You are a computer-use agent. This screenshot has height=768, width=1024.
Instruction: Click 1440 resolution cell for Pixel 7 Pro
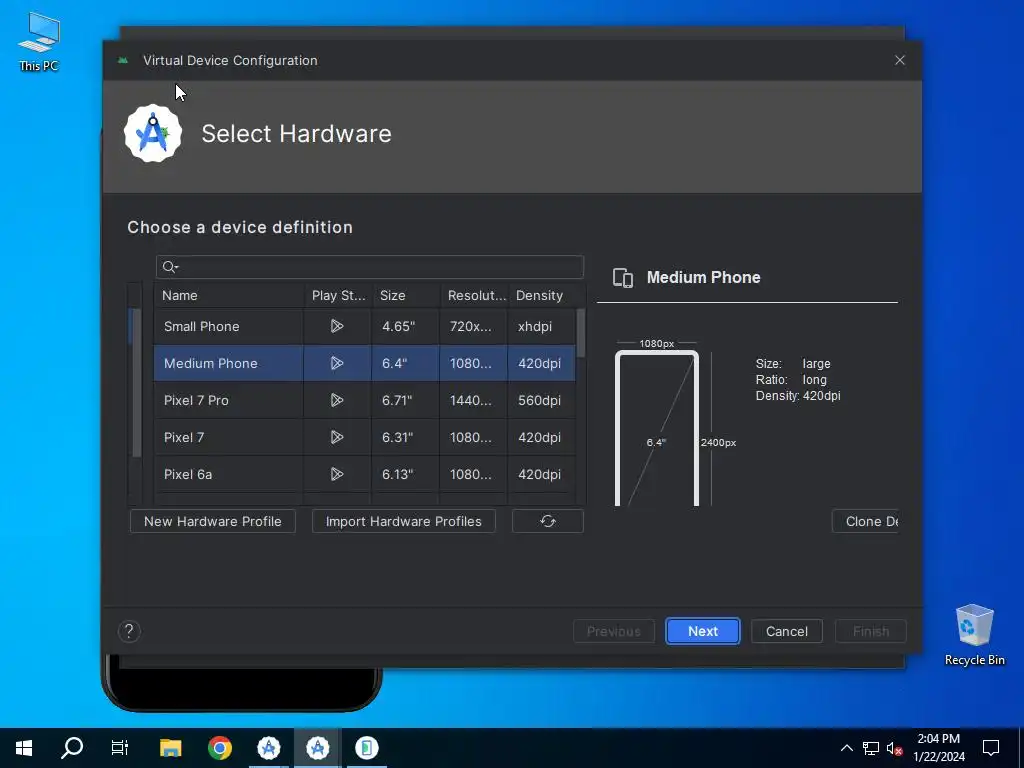pos(471,400)
